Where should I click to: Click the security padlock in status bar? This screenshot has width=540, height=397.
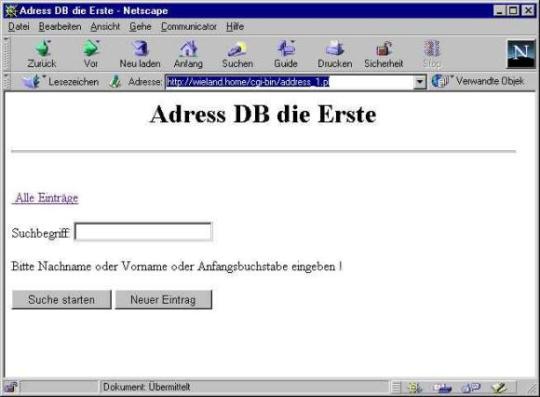(x=11, y=387)
